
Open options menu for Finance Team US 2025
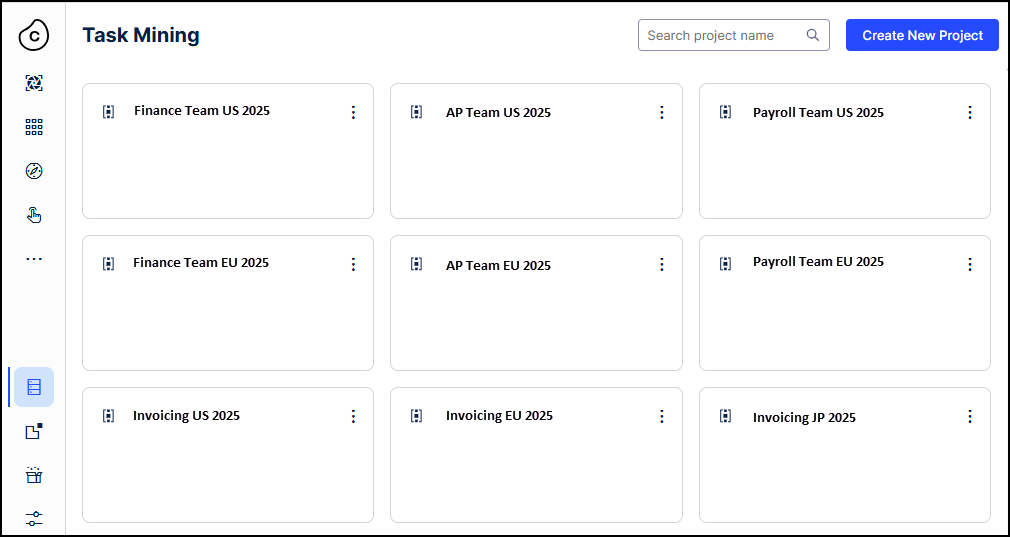(353, 112)
